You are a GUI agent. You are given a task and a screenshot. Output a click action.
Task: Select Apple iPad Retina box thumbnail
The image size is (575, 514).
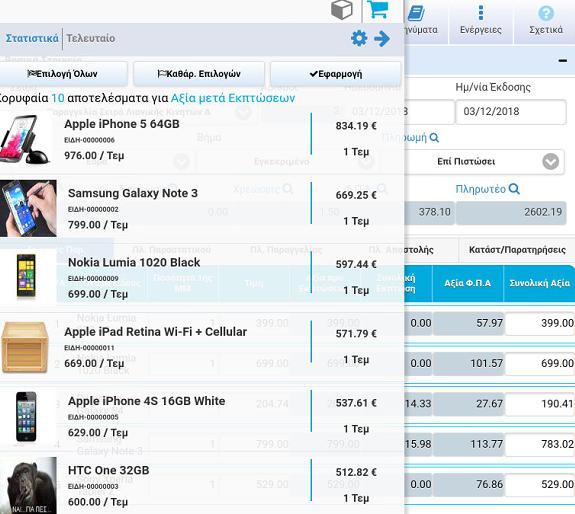25,347
